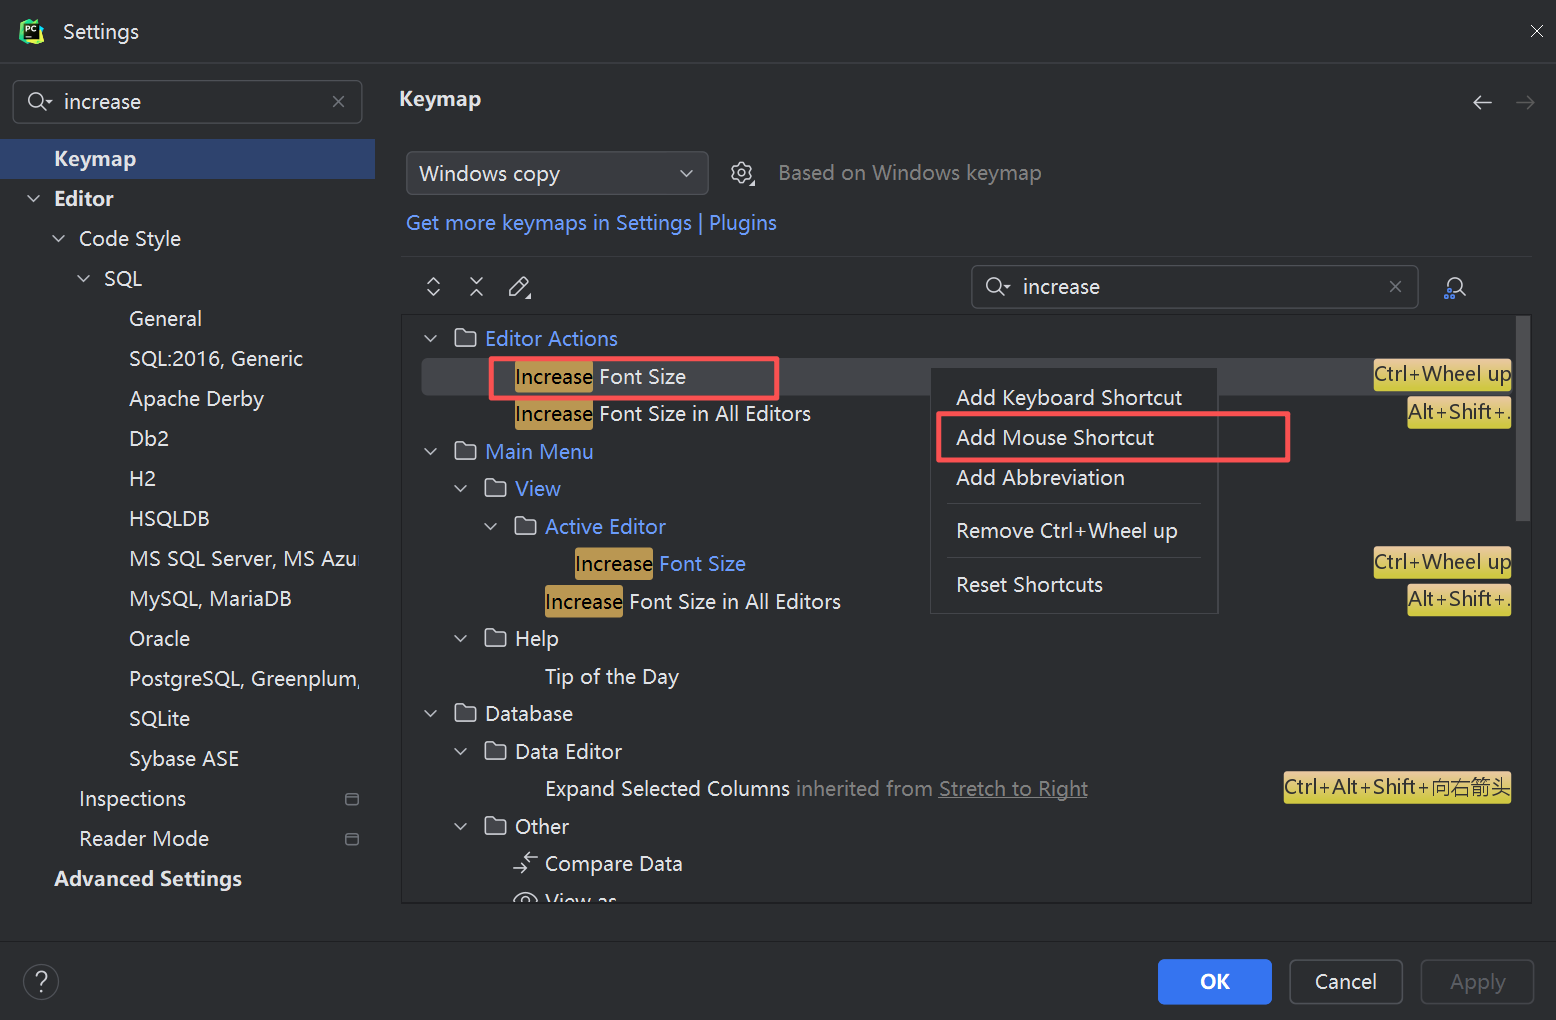The width and height of the screenshot is (1556, 1020).
Task: Select SQLite in sidebar
Action: tap(159, 719)
